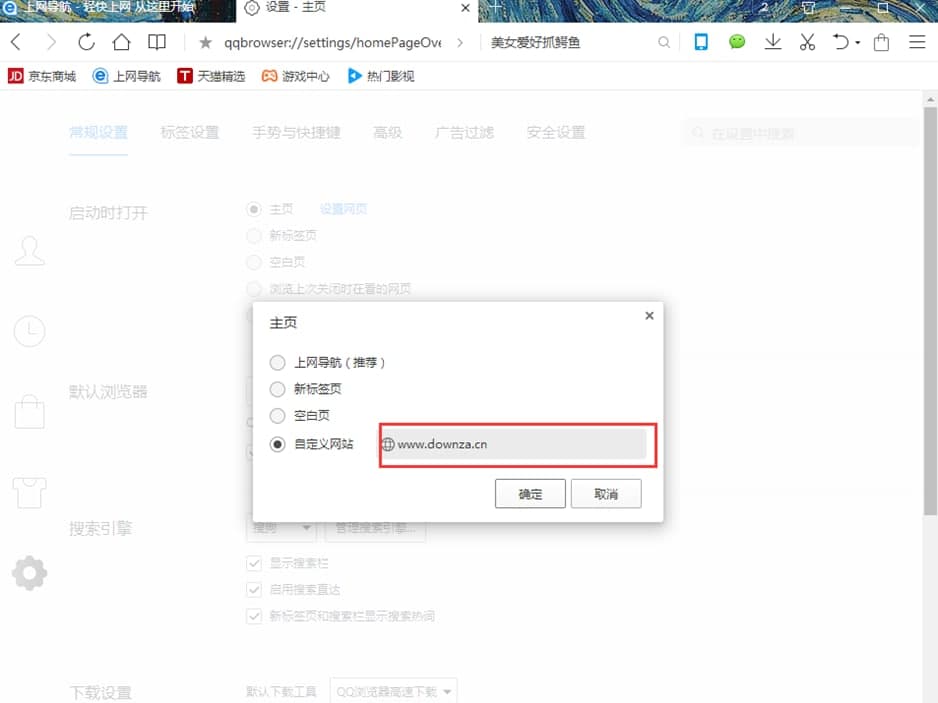The height and width of the screenshot is (703, 938).
Task: Switch to the 广告过滤 settings tab
Action: pos(464,130)
